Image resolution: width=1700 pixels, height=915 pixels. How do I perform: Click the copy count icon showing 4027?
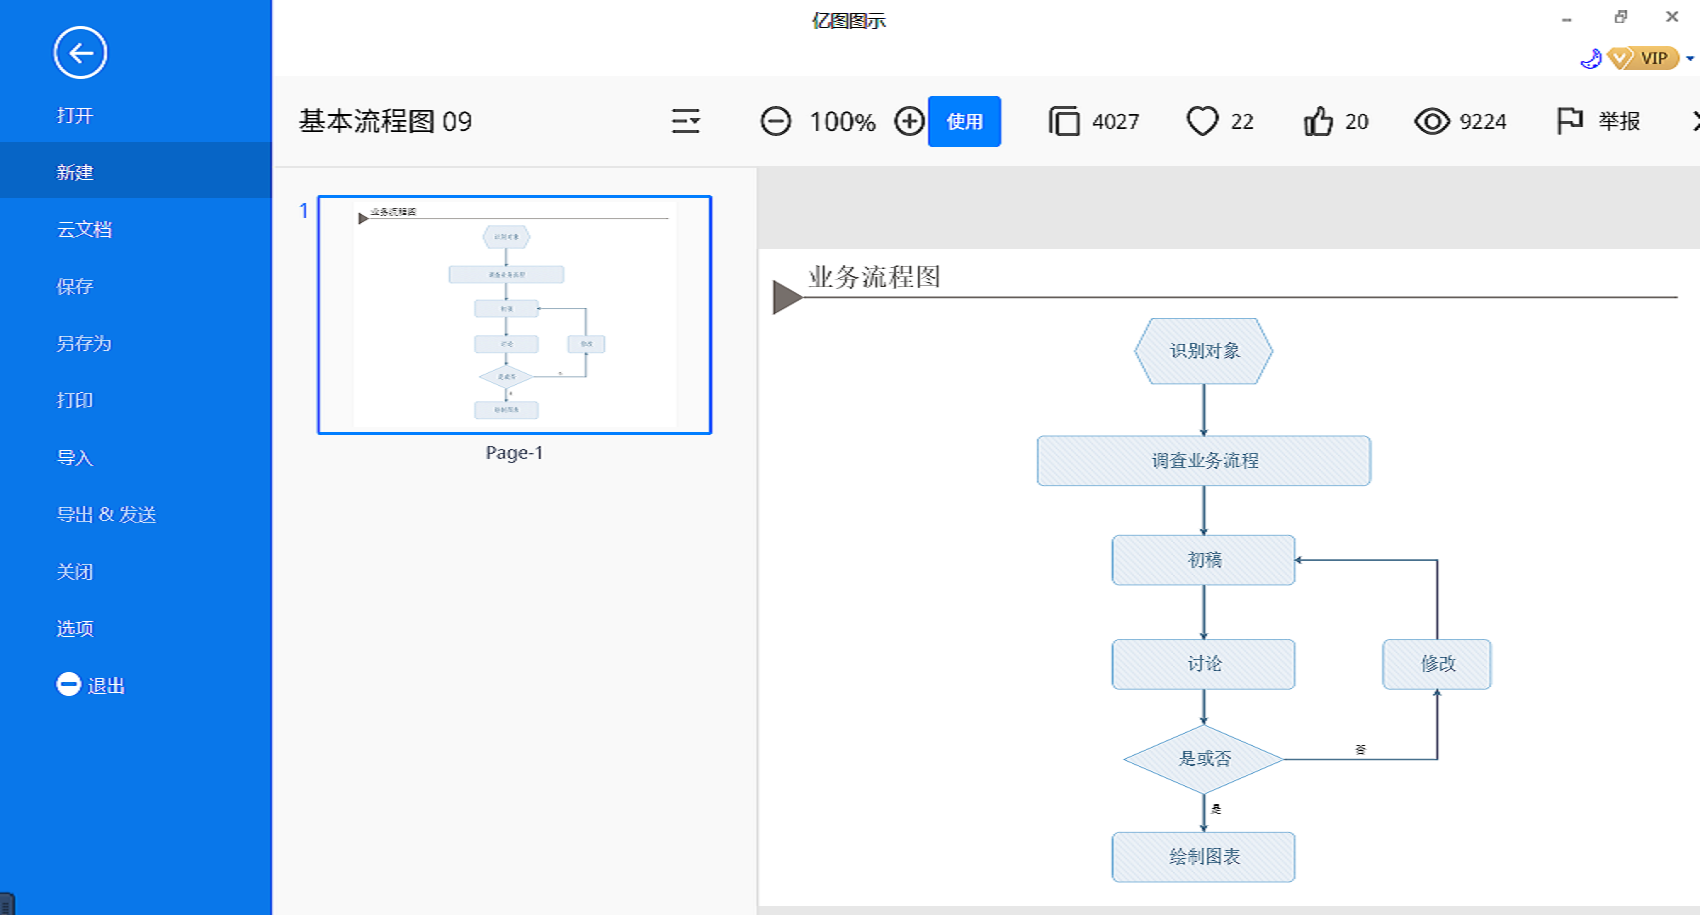tap(1064, 121)
